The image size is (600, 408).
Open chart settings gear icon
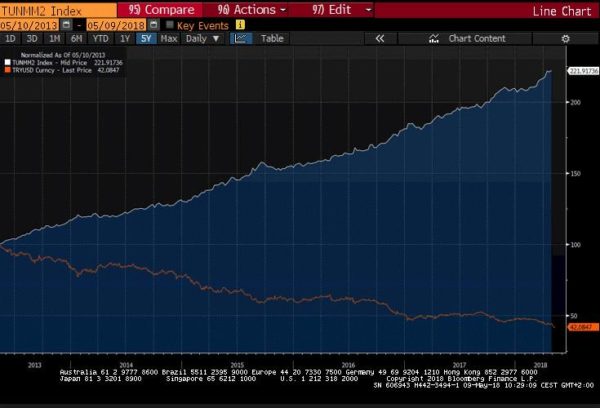565,38
